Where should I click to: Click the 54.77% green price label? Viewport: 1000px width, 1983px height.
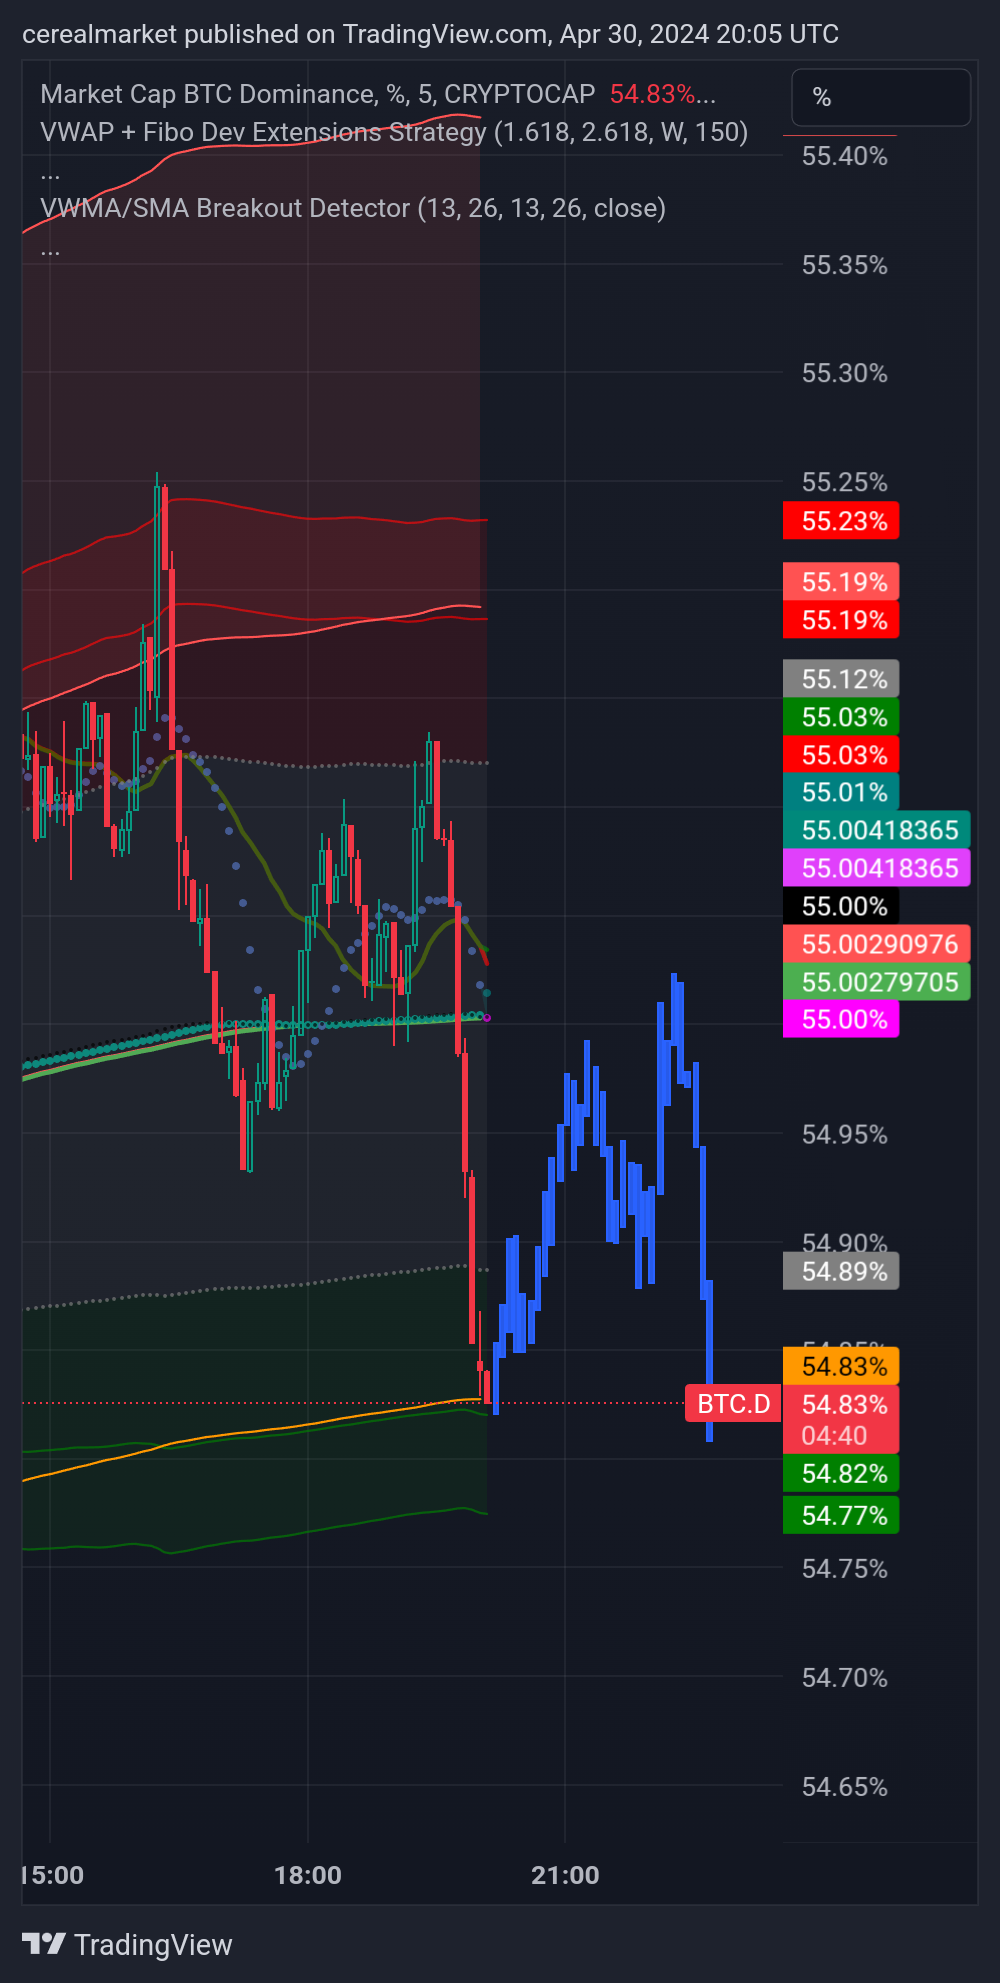[841, 1515]
